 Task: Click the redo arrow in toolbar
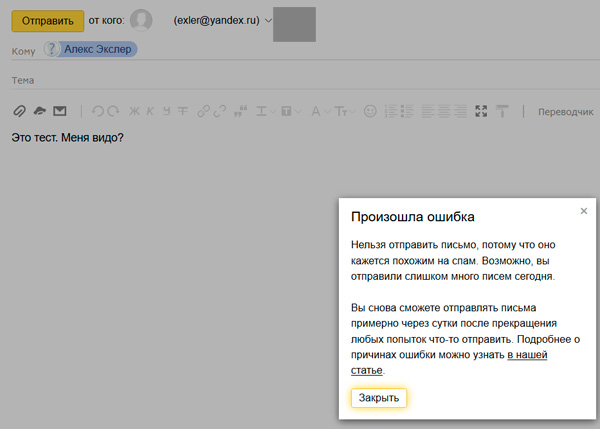[113, 111]
